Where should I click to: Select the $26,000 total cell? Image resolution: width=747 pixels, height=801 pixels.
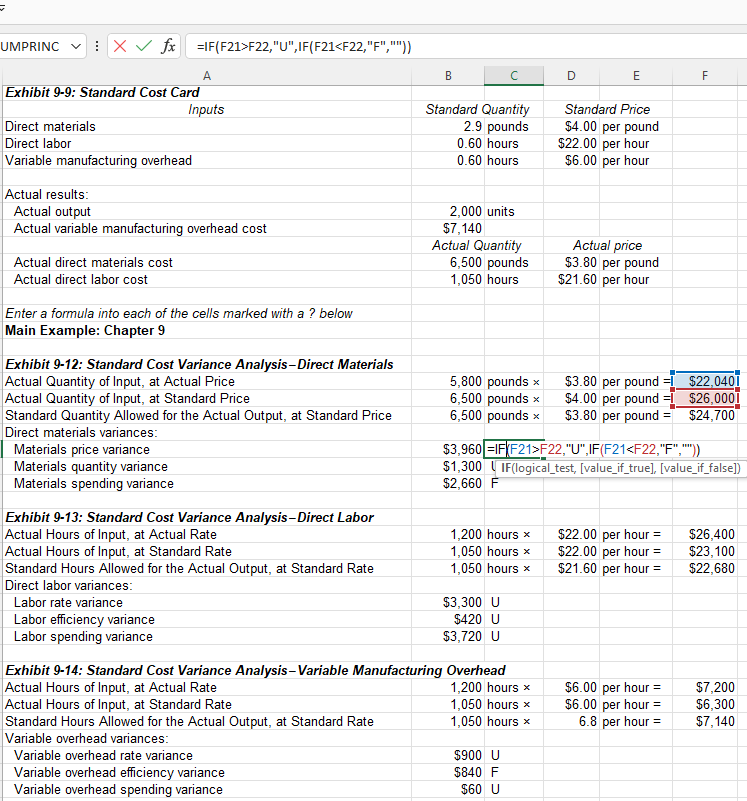705,398
